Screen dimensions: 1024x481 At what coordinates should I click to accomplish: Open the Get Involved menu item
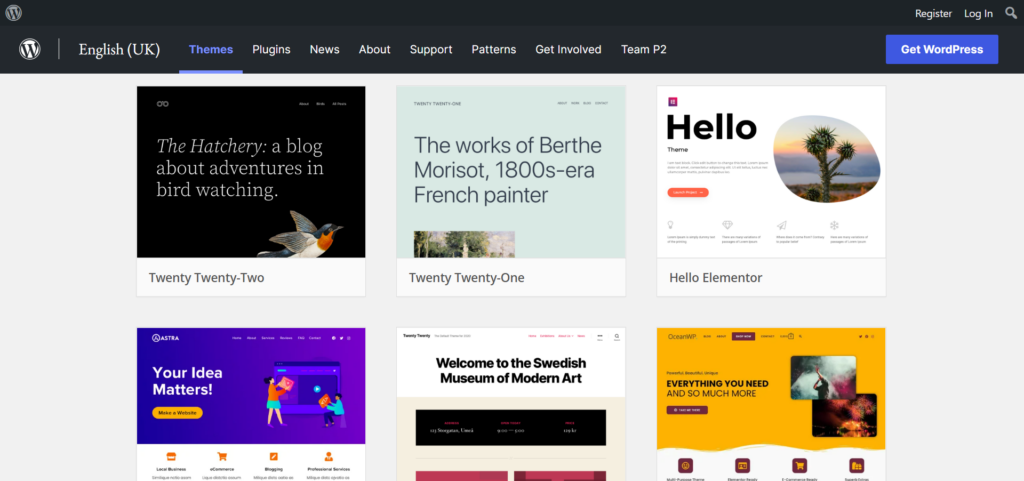pyautogui.click(x=568, y=50)
